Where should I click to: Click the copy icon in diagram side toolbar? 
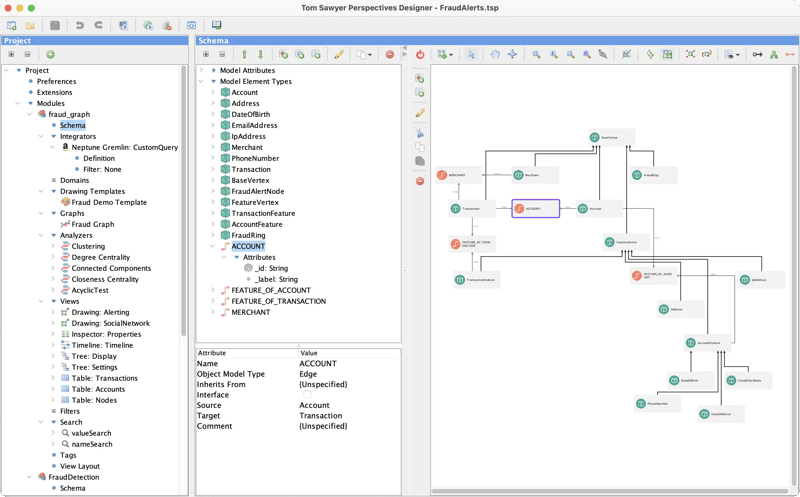(420, 147)
